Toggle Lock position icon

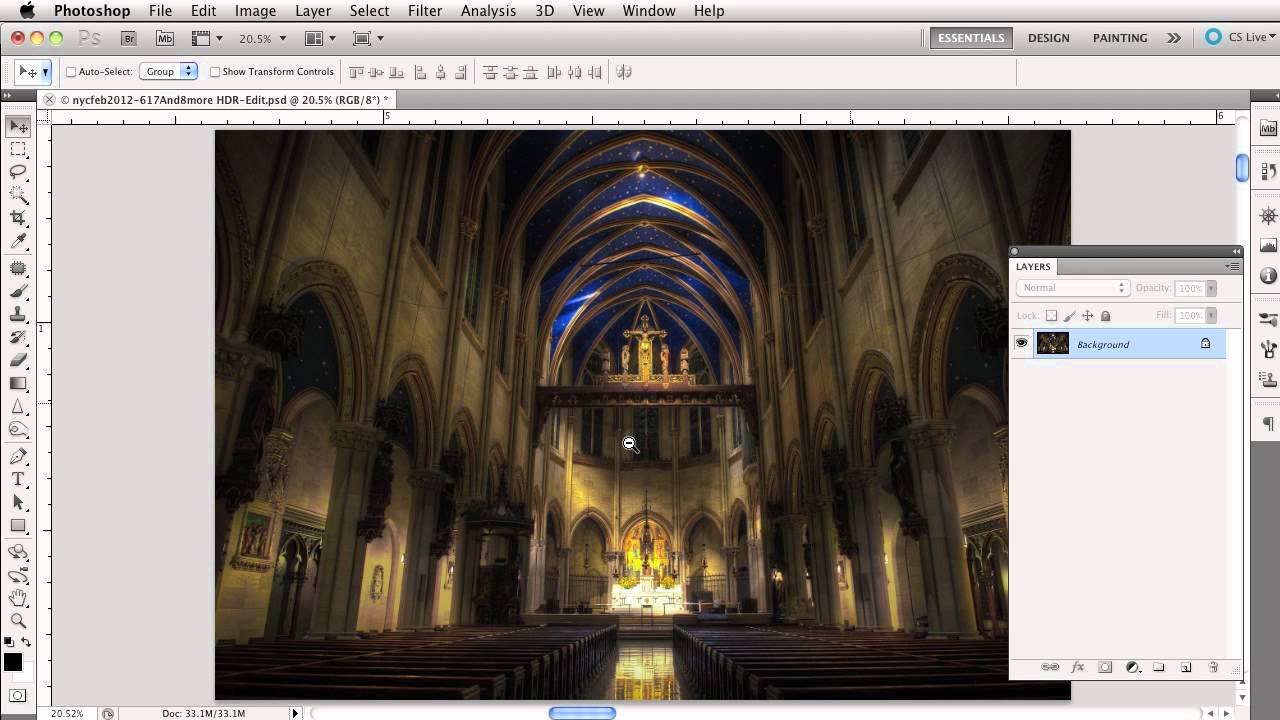1087,316
